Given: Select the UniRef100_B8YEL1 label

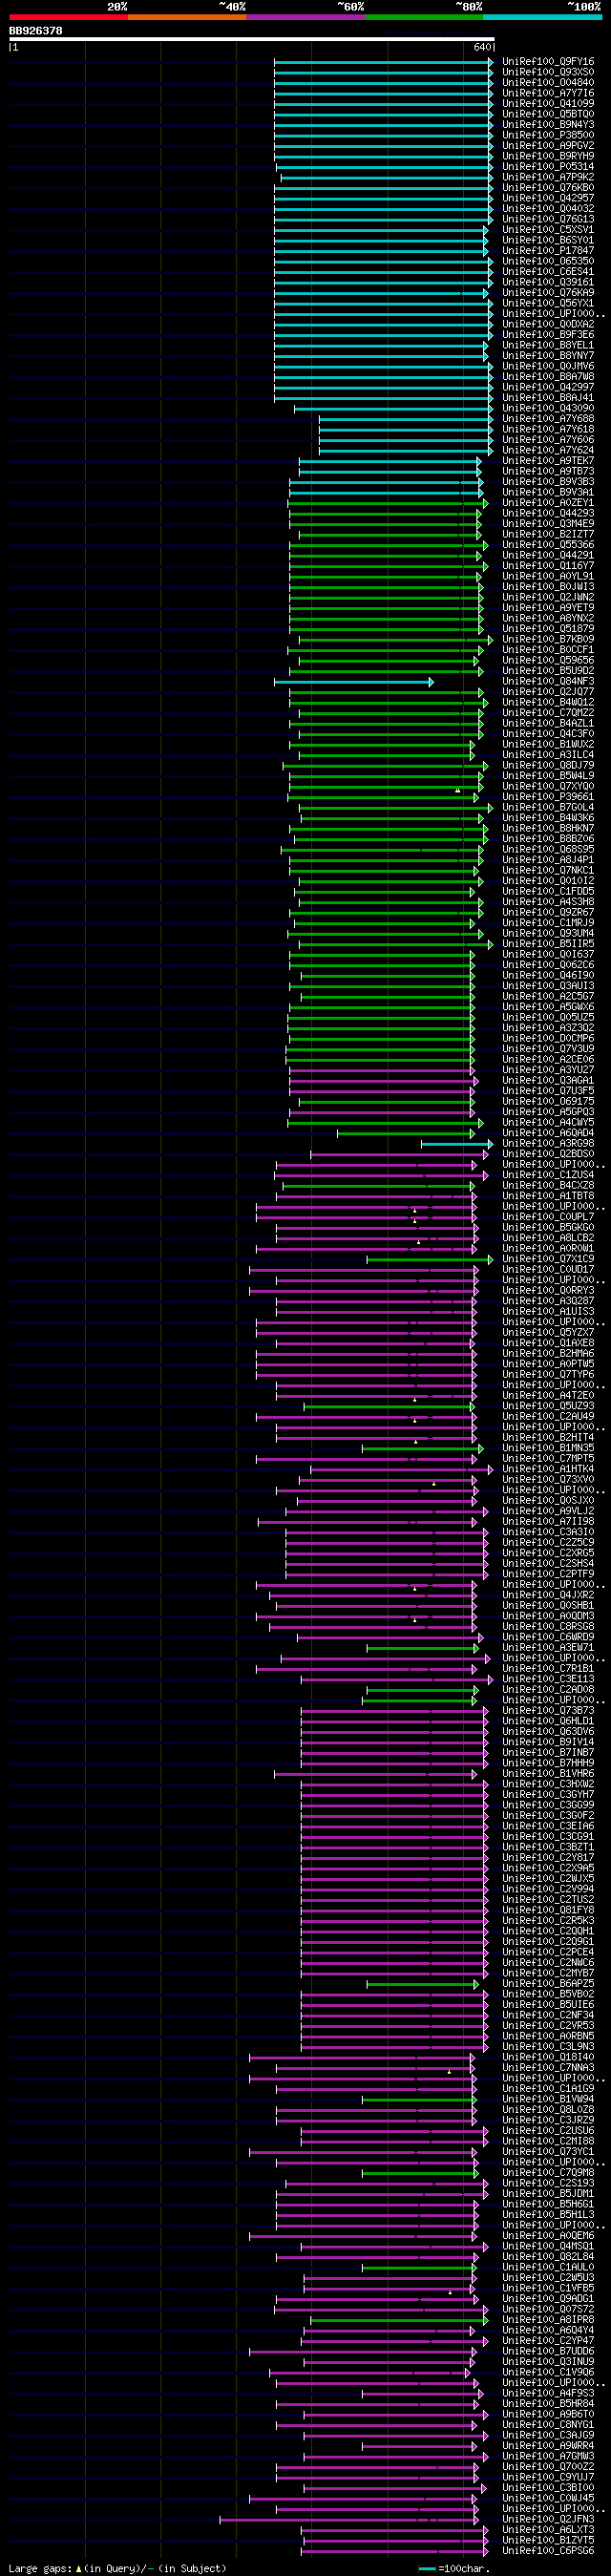Looking at the screenshot, I should (x=548, y=345).
